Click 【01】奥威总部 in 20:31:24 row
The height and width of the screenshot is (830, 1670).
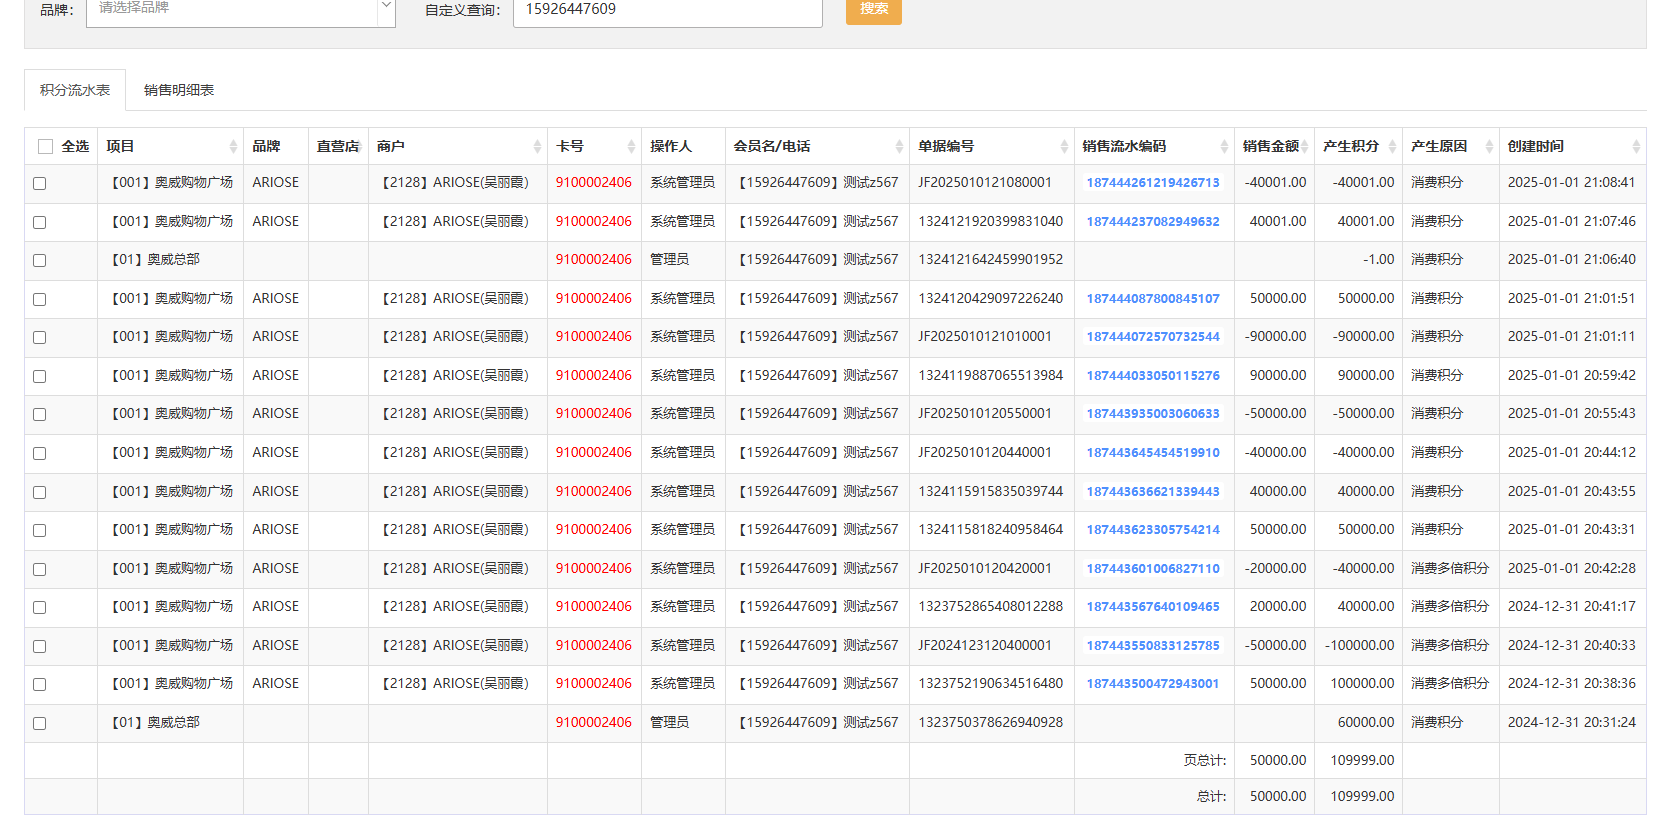(x=155, y=722)
